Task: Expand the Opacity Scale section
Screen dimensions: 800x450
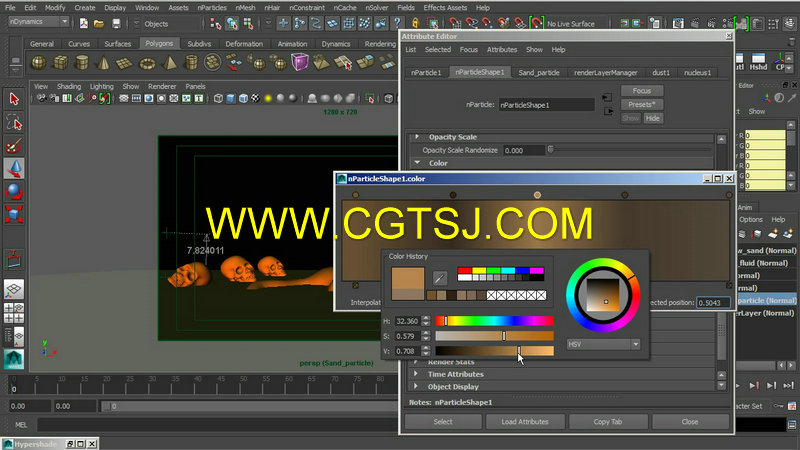Action: pyautogui.click(x=417, y=137)
